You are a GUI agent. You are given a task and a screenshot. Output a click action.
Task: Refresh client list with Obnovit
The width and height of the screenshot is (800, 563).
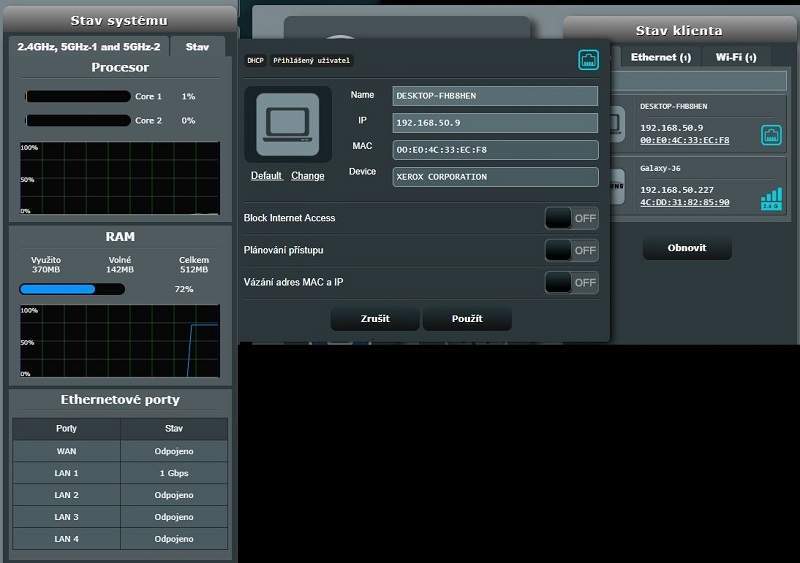point(687,248)
